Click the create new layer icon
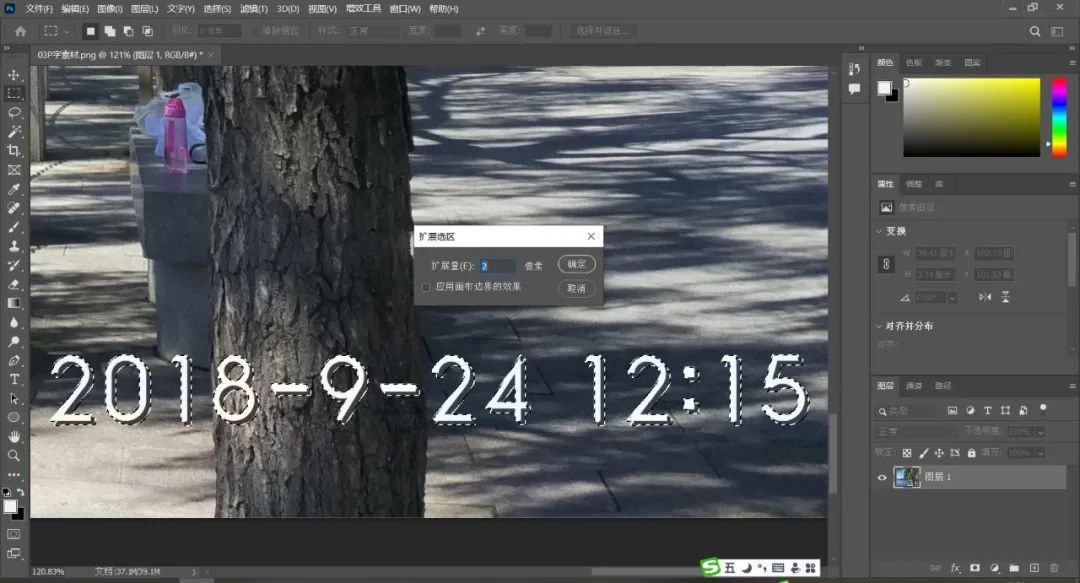1080x583 pixels. [x=1034, y=568]
